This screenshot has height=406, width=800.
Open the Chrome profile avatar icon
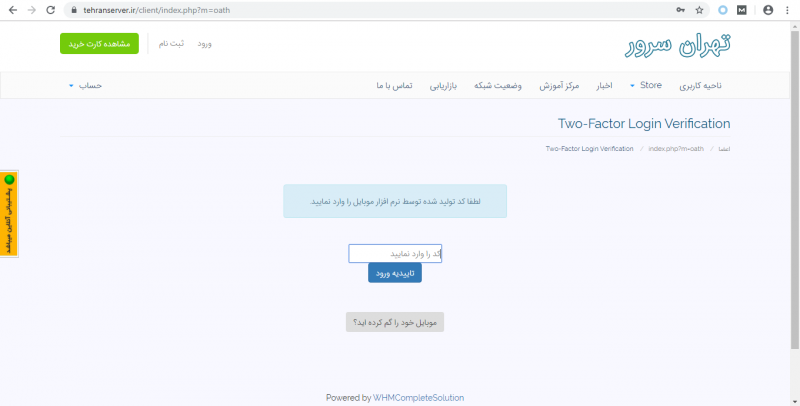coord(768,9)
